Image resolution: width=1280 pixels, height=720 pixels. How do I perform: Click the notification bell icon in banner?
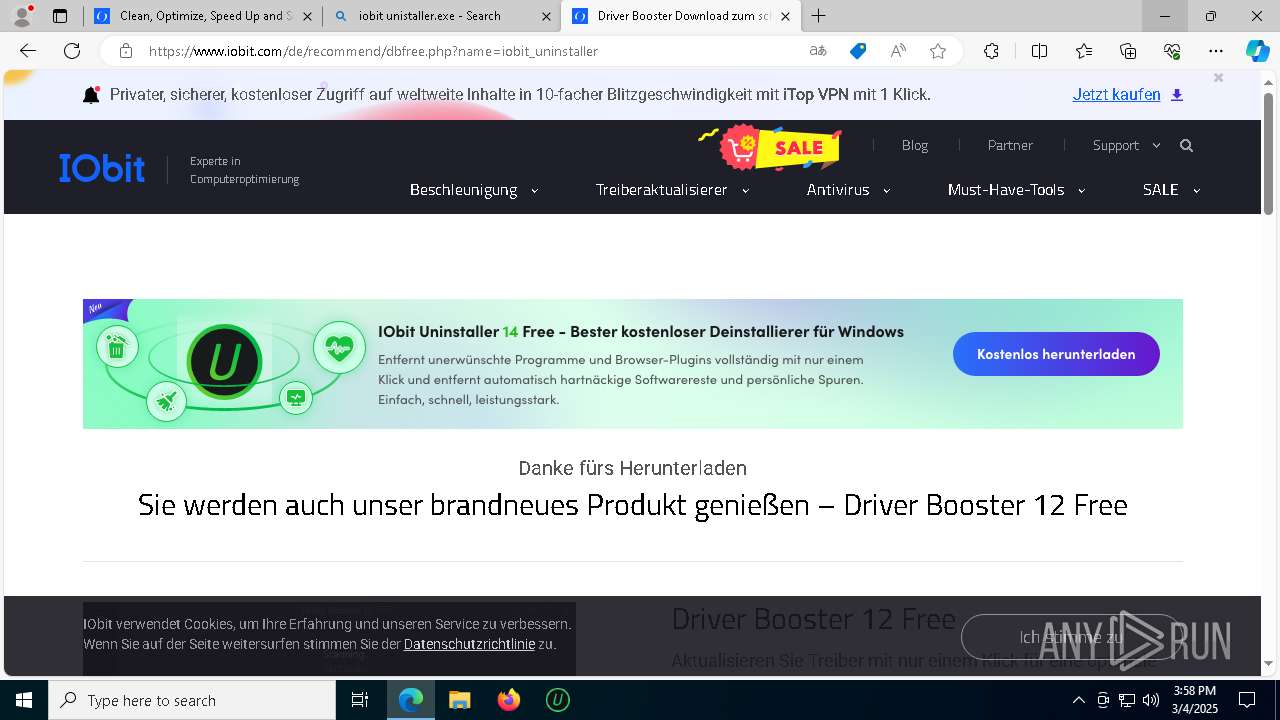(x=91, y=95)
